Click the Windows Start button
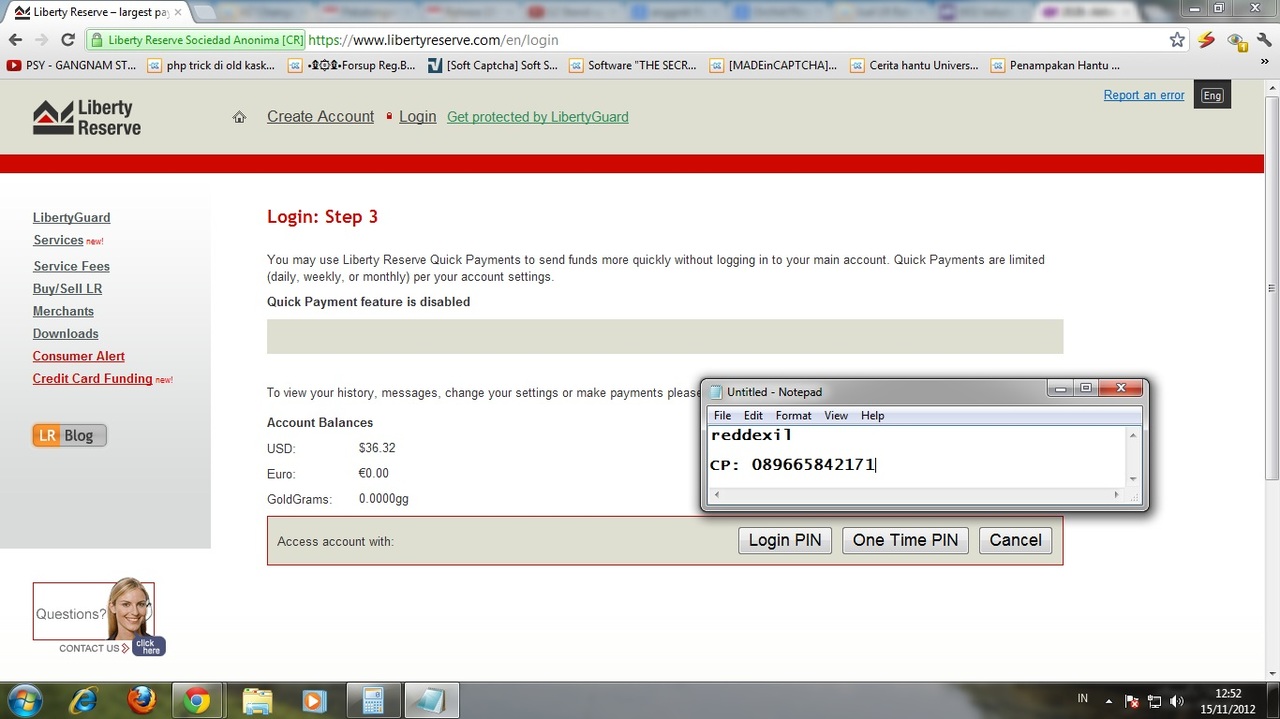Screen dimensions: 1280x719 click(x=24, y=700)
